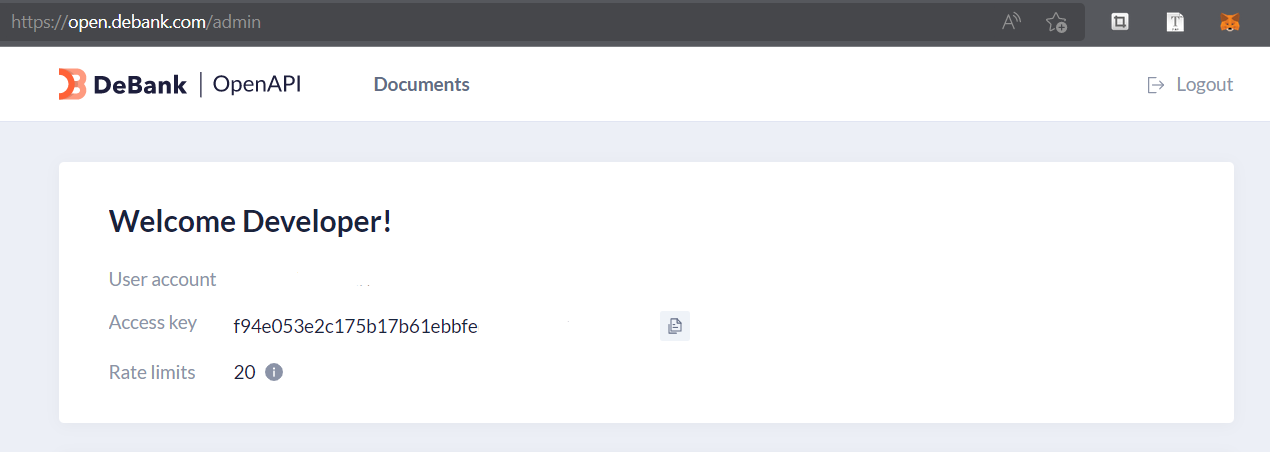Click the rate limits info icon

(274, 372)
